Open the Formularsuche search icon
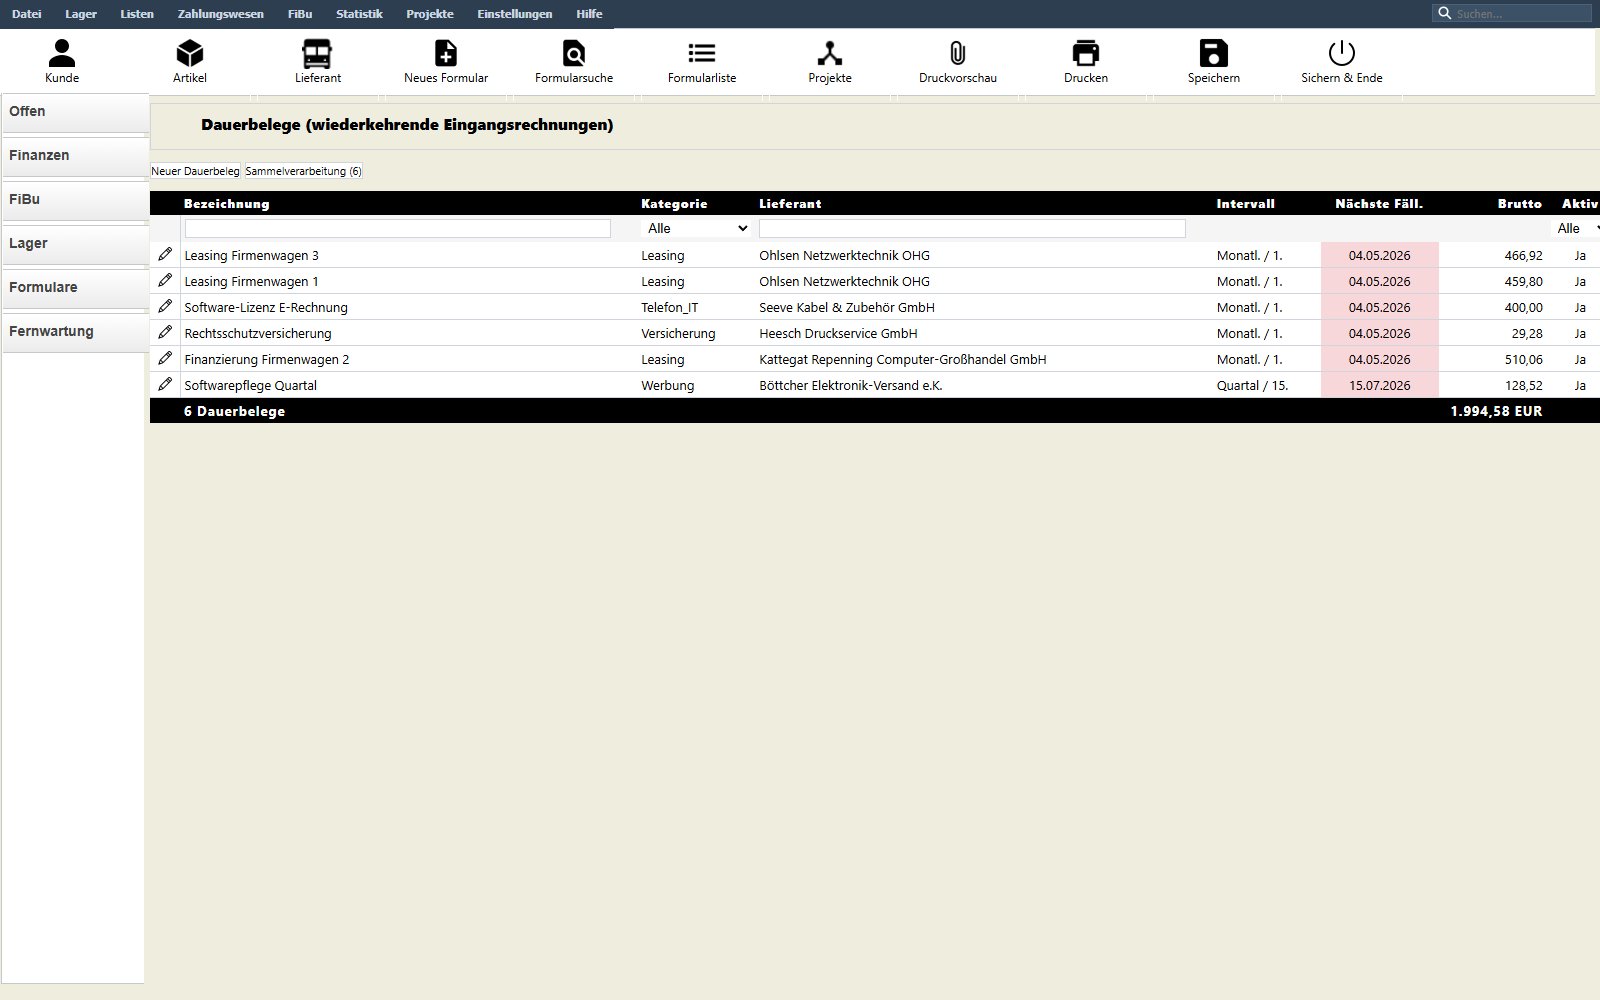 click(x=574, y=53)
